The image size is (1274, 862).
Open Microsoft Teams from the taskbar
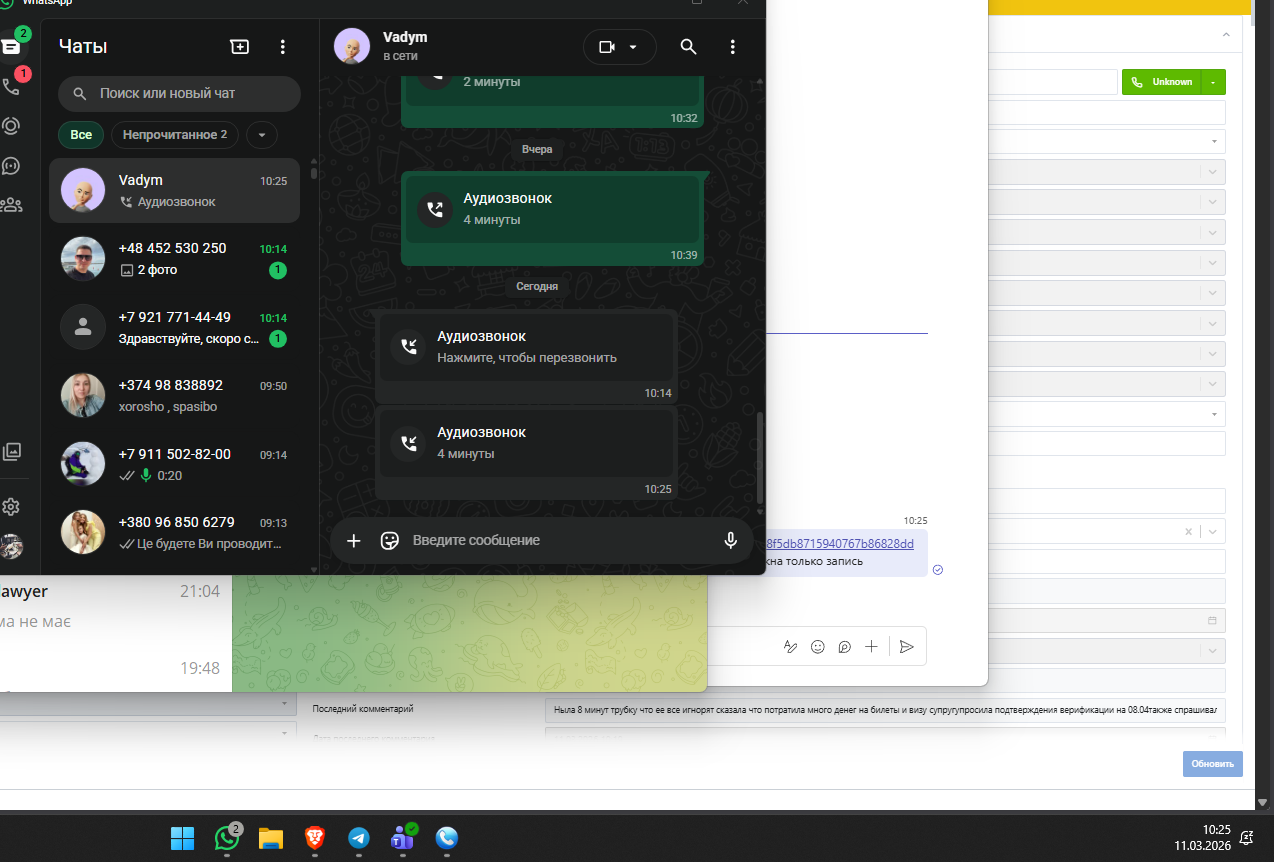(x=403, y=837)
